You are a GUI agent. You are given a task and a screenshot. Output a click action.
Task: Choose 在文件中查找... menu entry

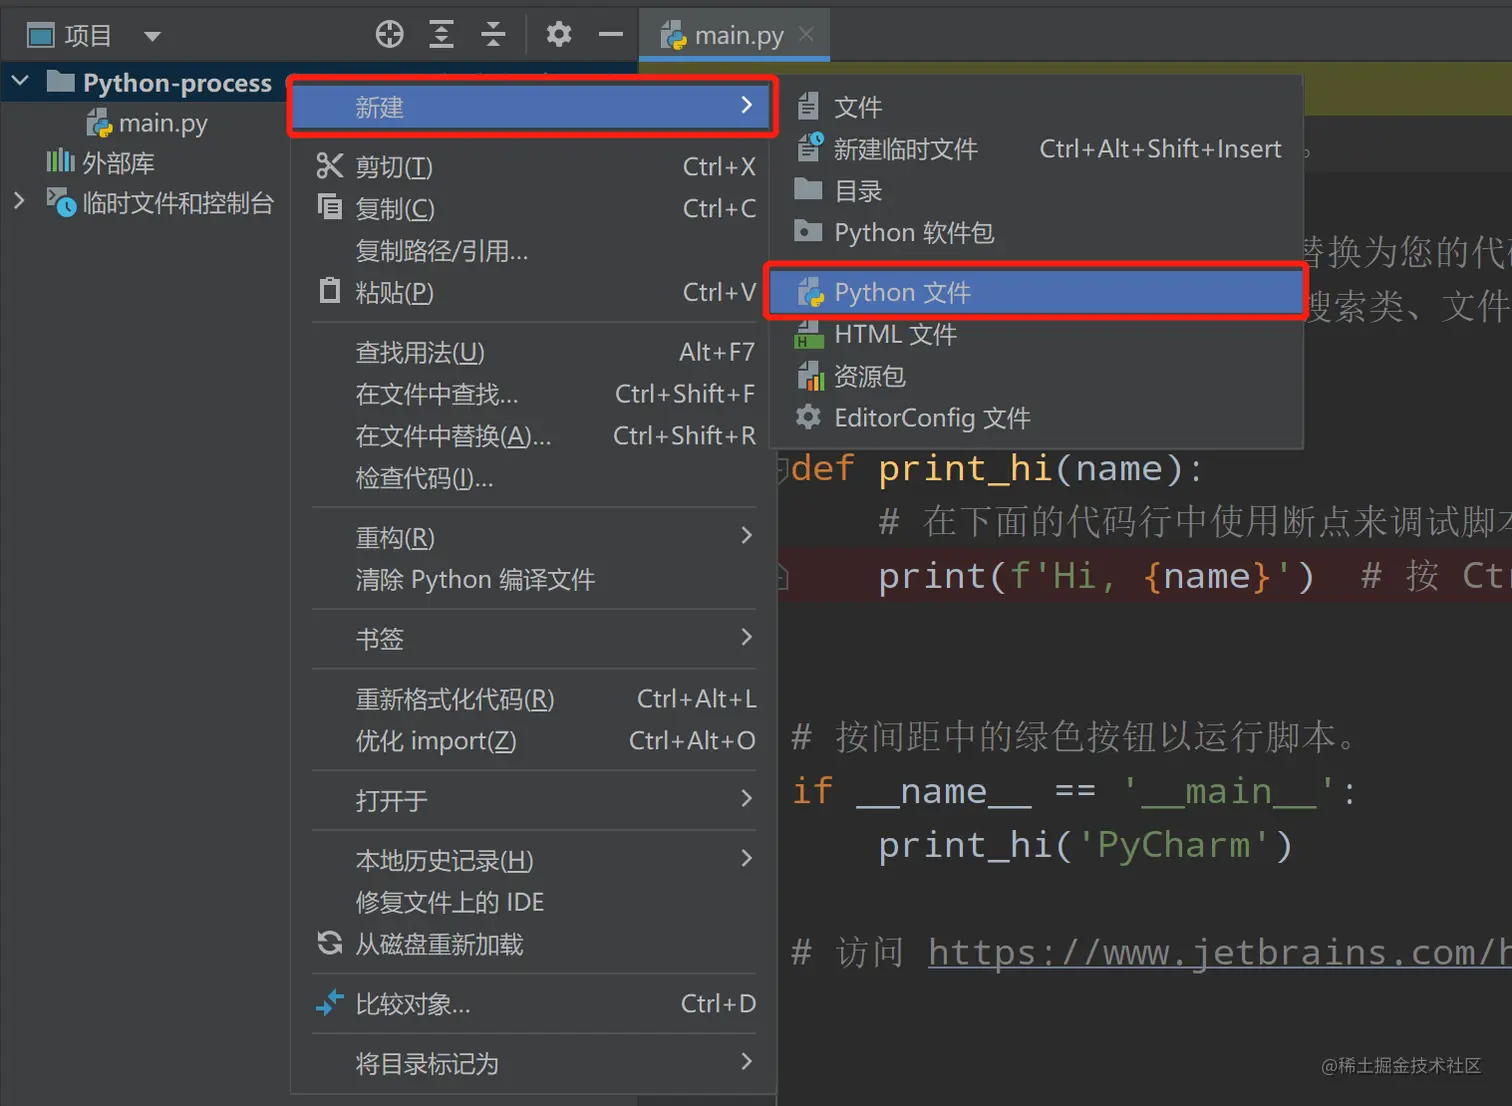pyautogui.click(x=535, y=394)
